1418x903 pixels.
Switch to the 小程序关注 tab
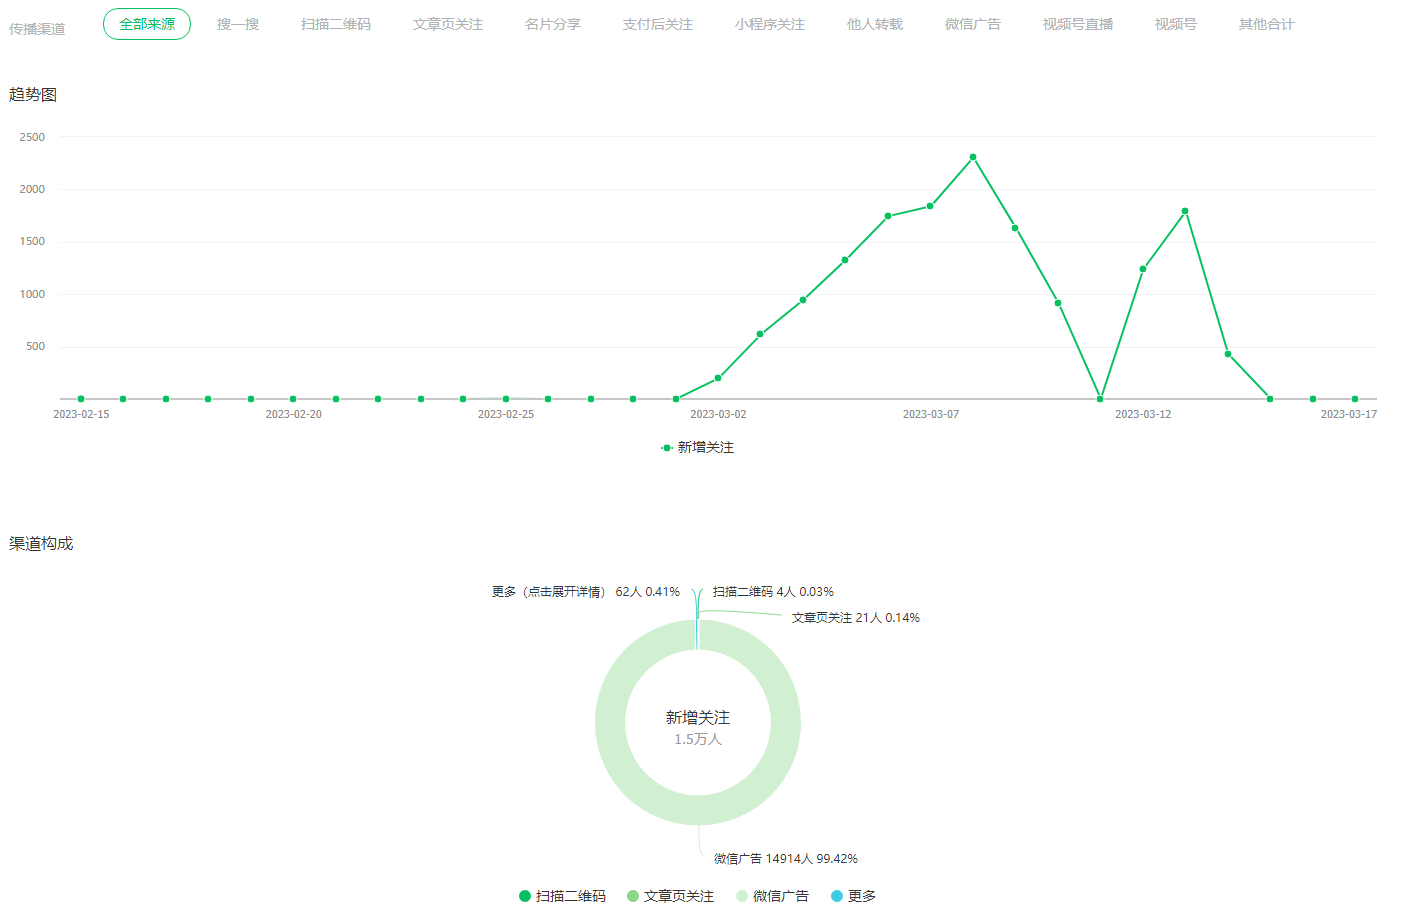770,24
